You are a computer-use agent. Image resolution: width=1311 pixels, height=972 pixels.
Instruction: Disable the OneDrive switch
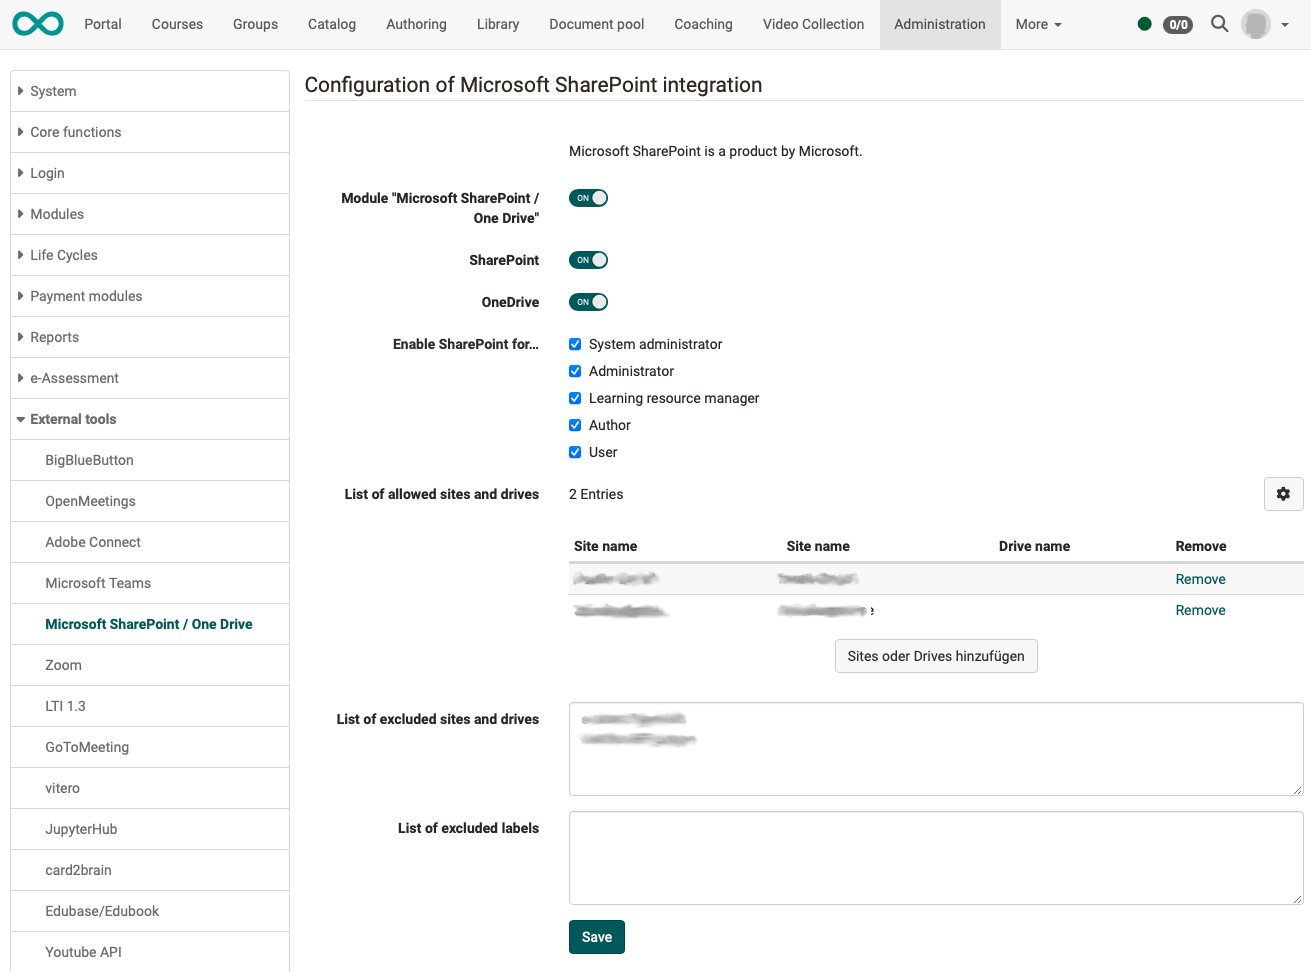[588, 302]
